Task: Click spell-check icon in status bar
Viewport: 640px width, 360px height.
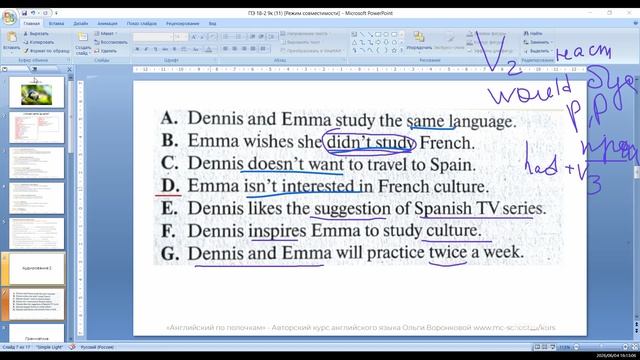Action: (x=72, y=347)
